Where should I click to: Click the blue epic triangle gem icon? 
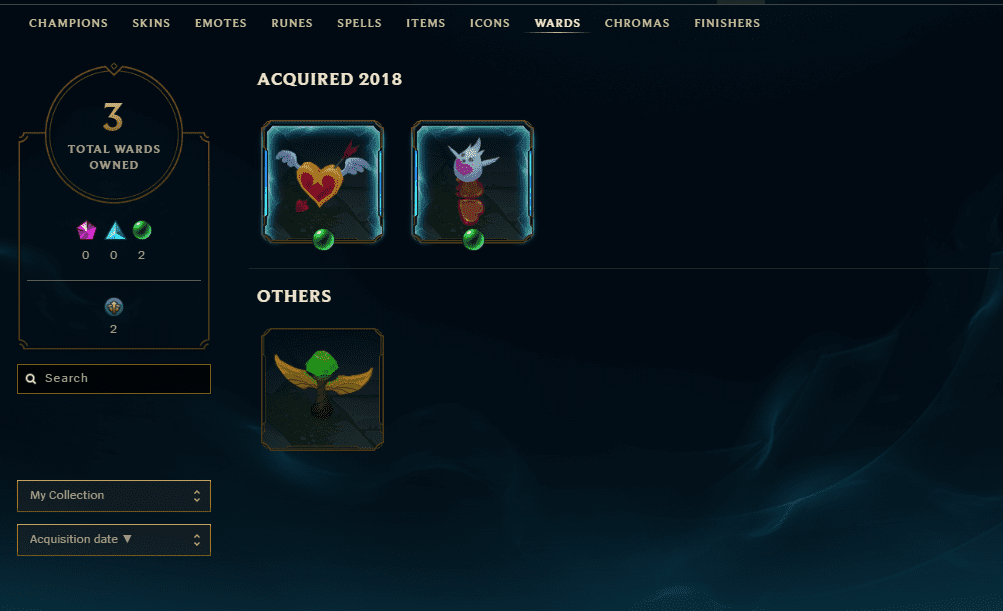coord(115,230)
